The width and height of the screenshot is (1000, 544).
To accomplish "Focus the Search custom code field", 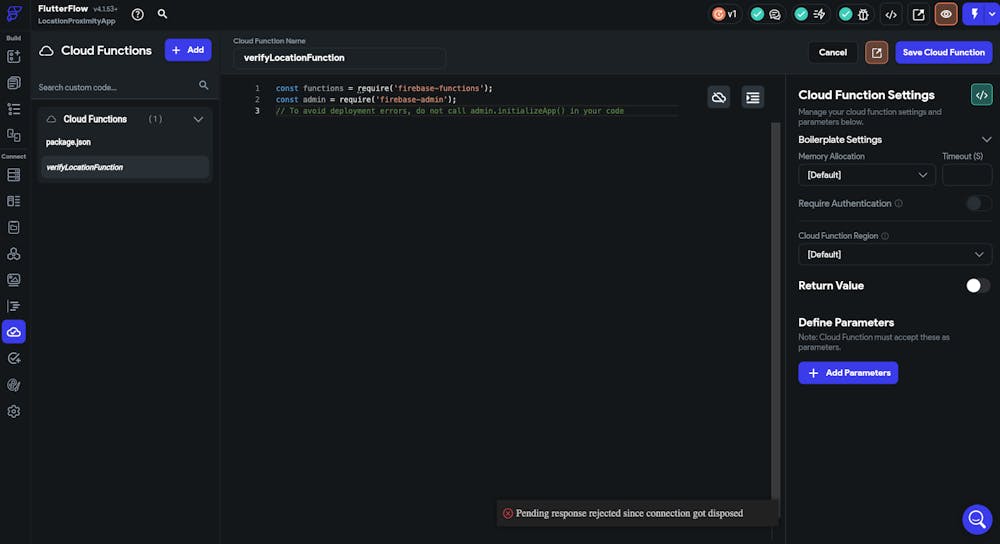I will (x=117, y=87).
